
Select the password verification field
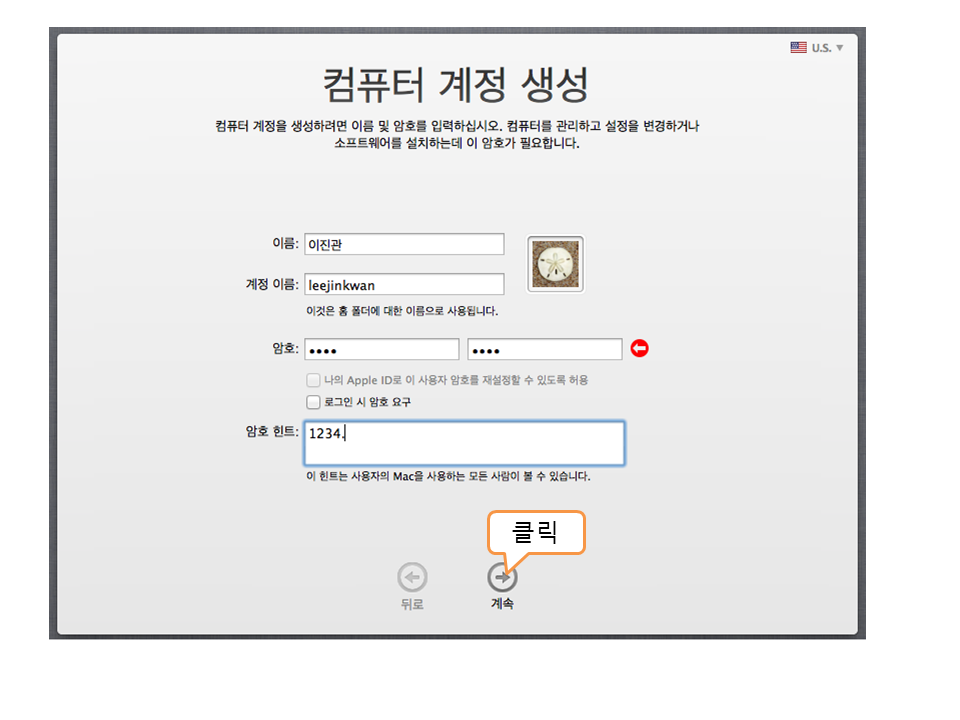544,349
